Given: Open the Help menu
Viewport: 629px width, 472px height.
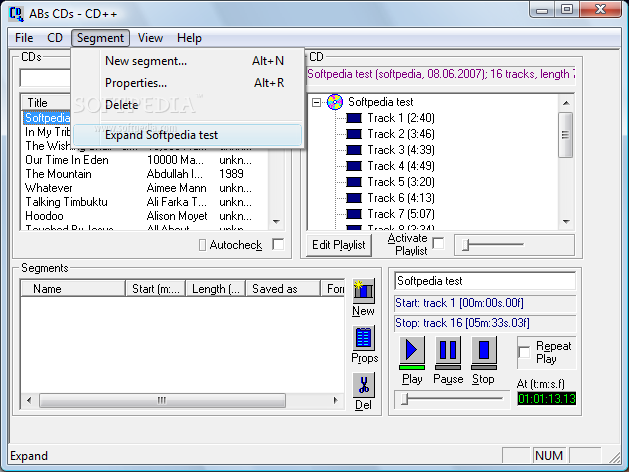Looking at the screenshot, I should pos(189,38).
